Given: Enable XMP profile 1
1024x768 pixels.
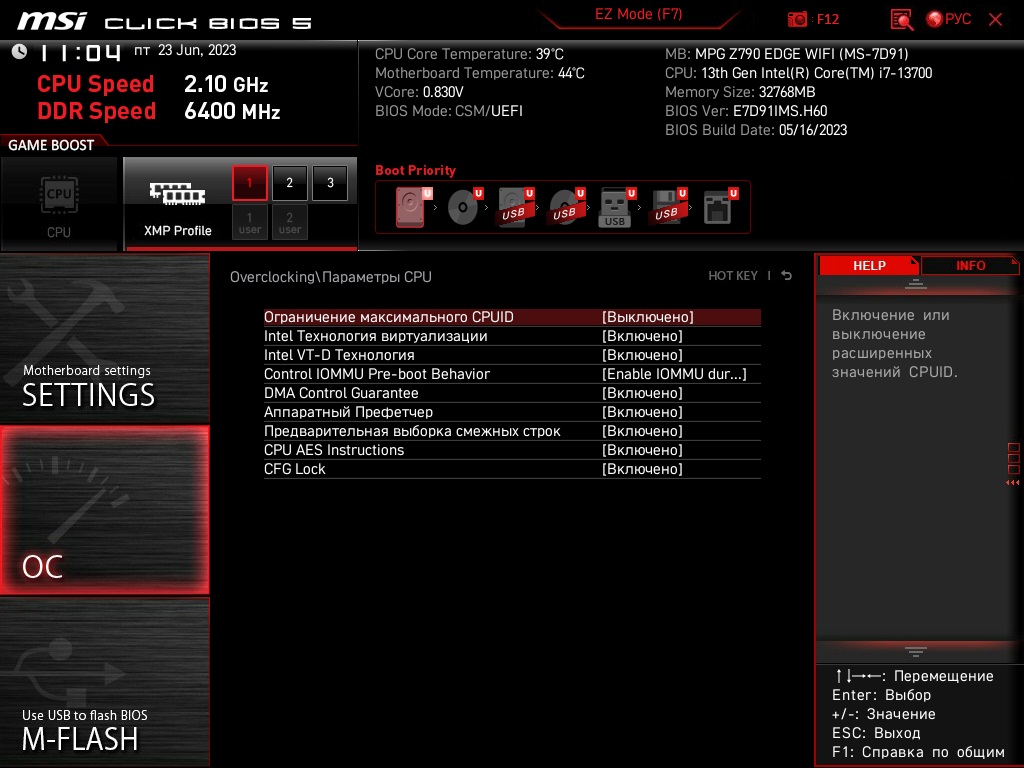Looking at the screenshot, I should pos(249,183).
